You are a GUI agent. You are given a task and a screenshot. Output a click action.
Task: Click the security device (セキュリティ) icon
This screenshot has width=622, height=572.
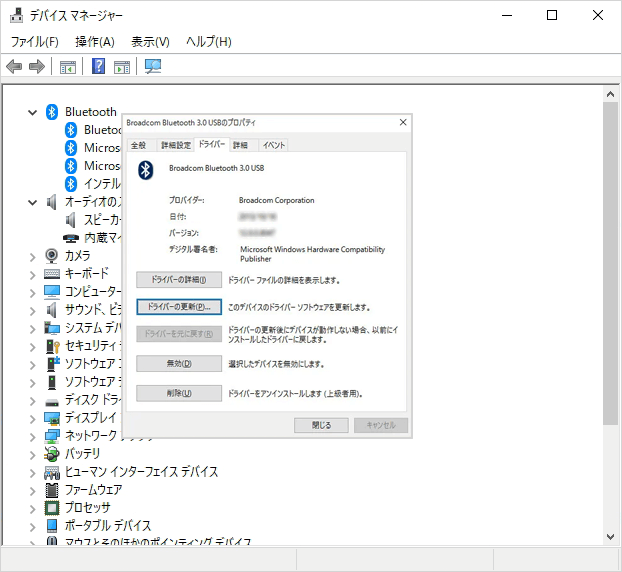click(52, 346)
